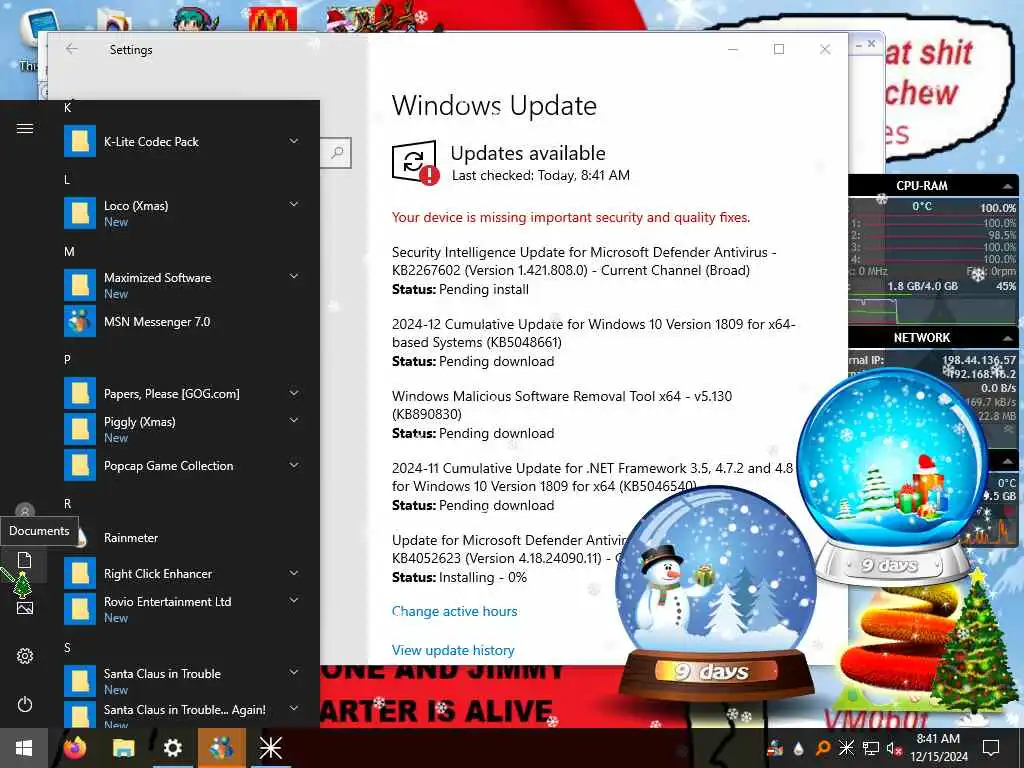Screen dimensions: 1024x768
Task: Open the K-Lite Codec Pack folder icon
Action: [80, 141]
